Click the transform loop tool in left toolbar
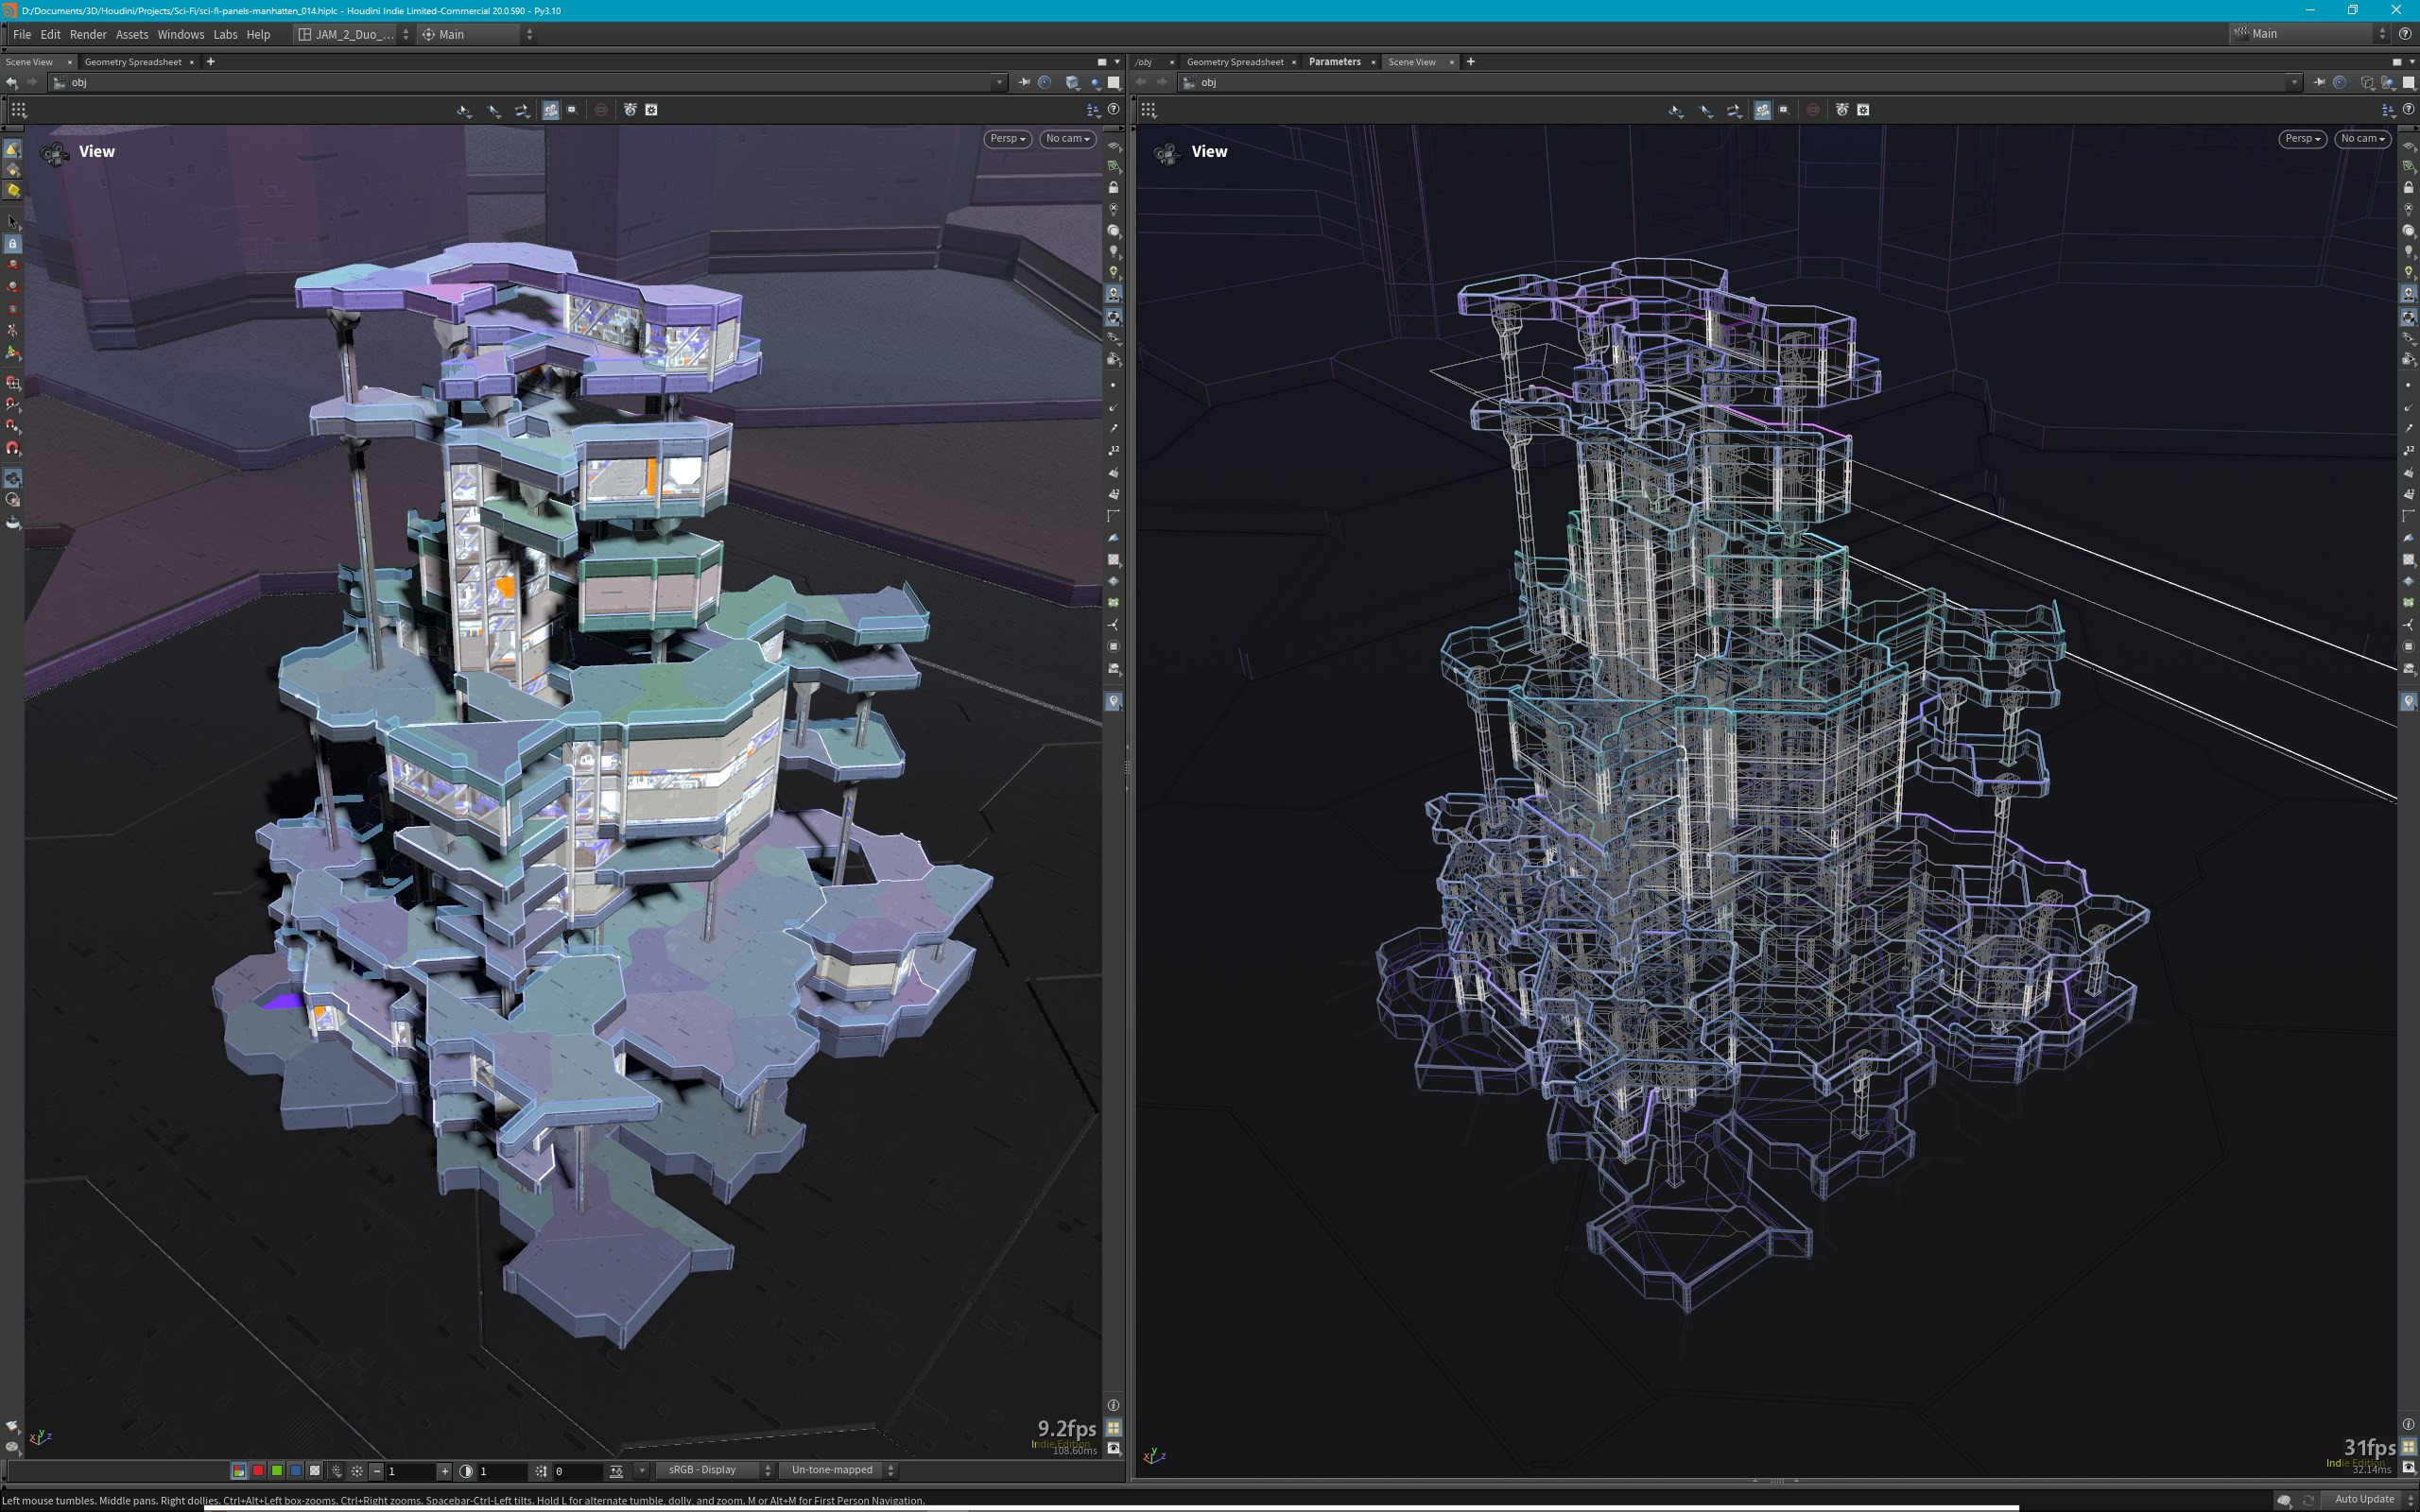 522,110
